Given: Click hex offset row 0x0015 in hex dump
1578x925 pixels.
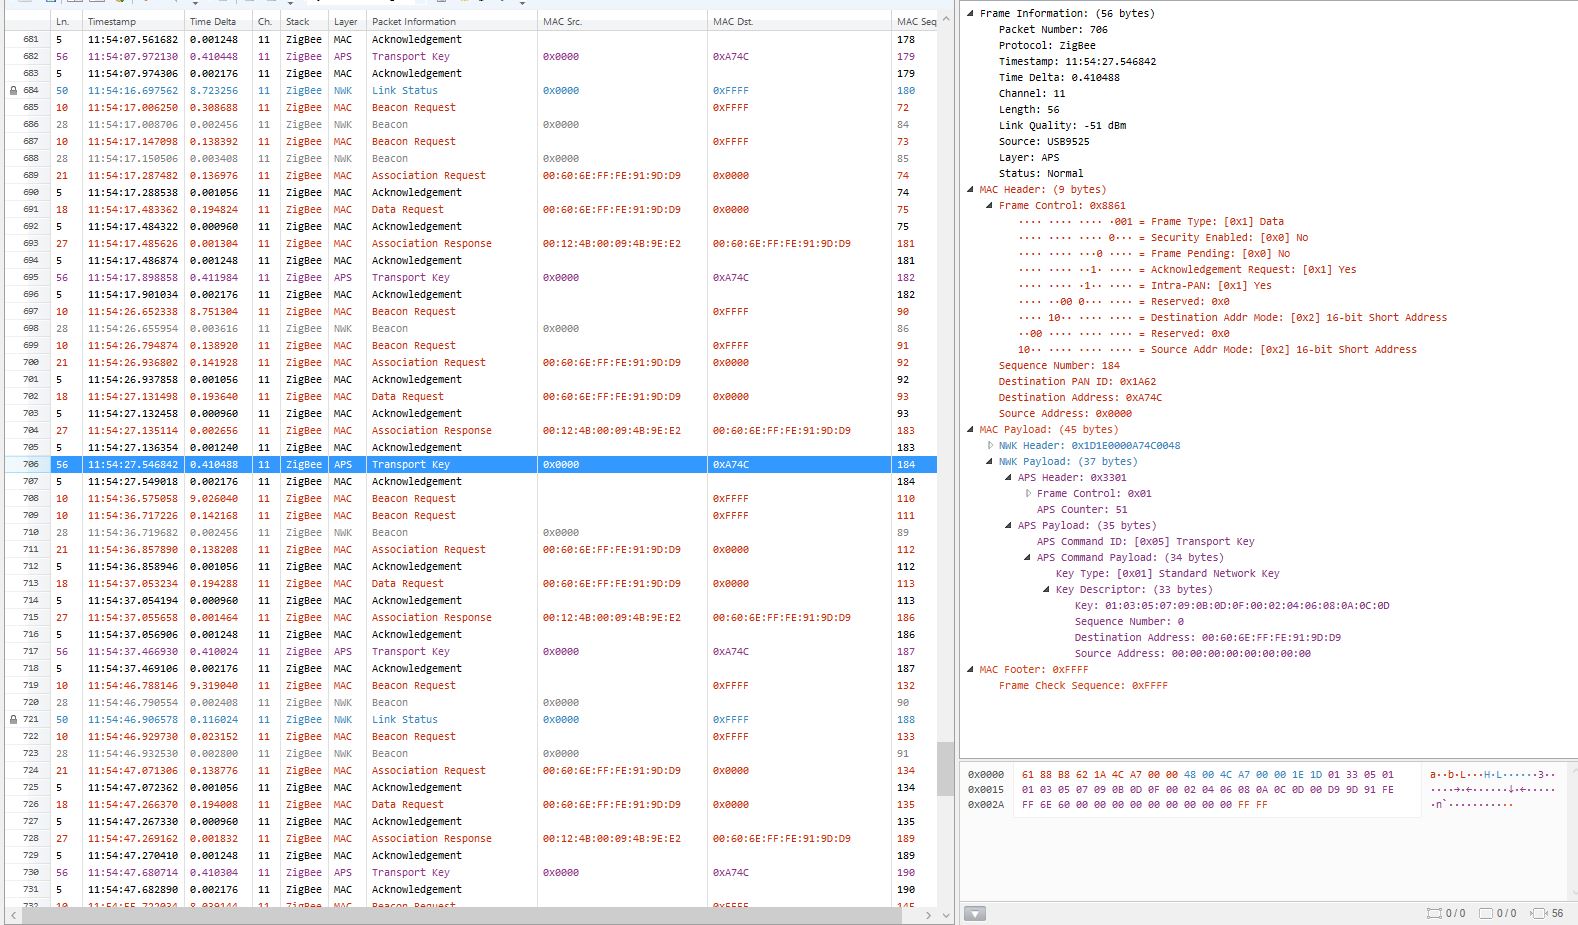Looking at the screenshot, I should (986, 789).
